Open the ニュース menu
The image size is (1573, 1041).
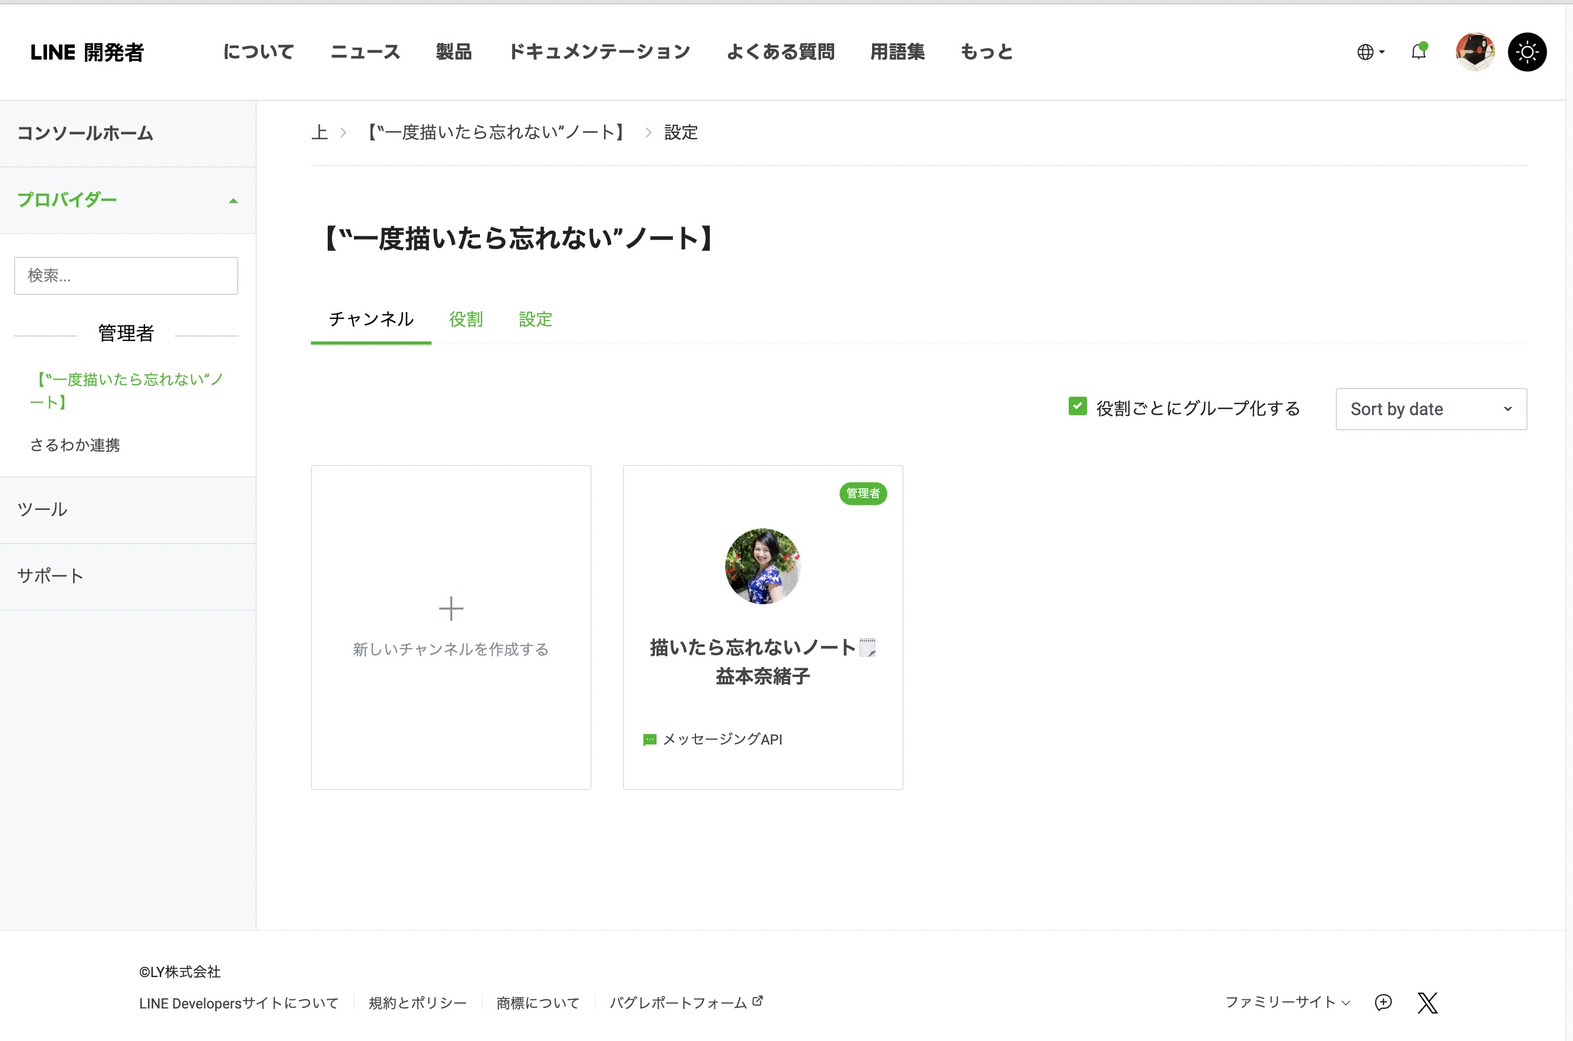[365, 52]
